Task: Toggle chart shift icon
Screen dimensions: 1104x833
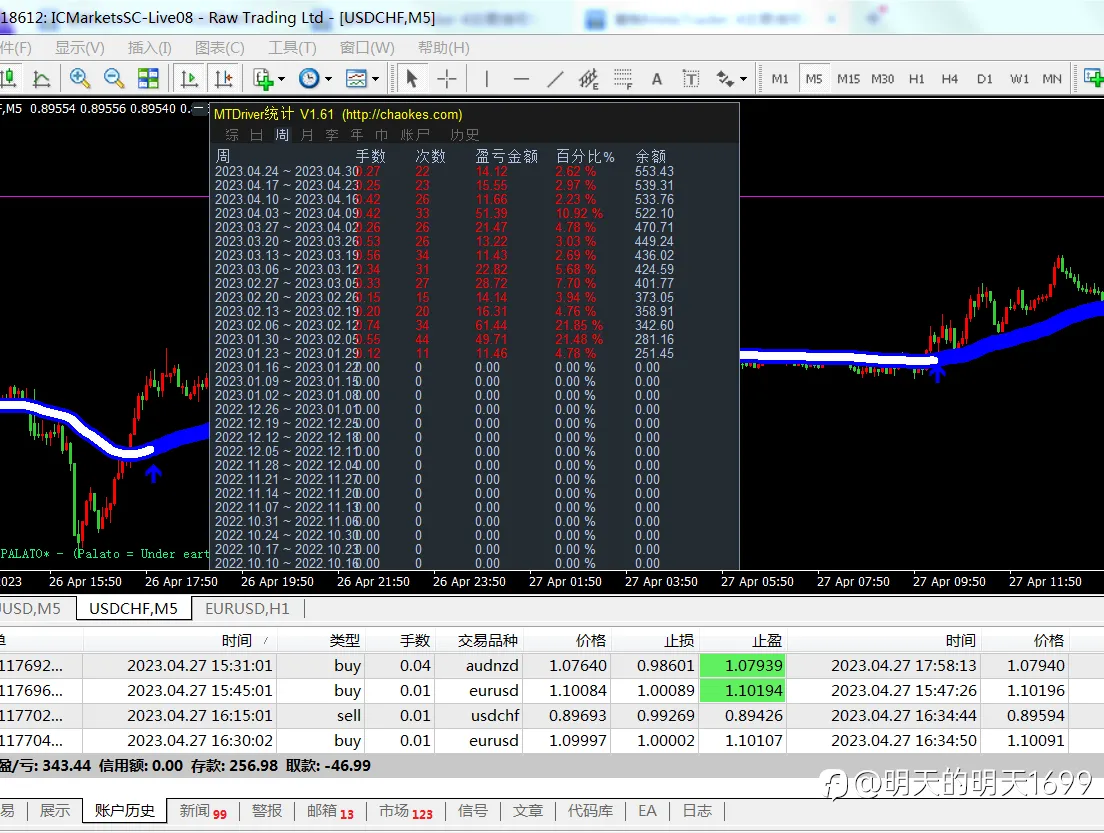Action: [x=223, y=79]
